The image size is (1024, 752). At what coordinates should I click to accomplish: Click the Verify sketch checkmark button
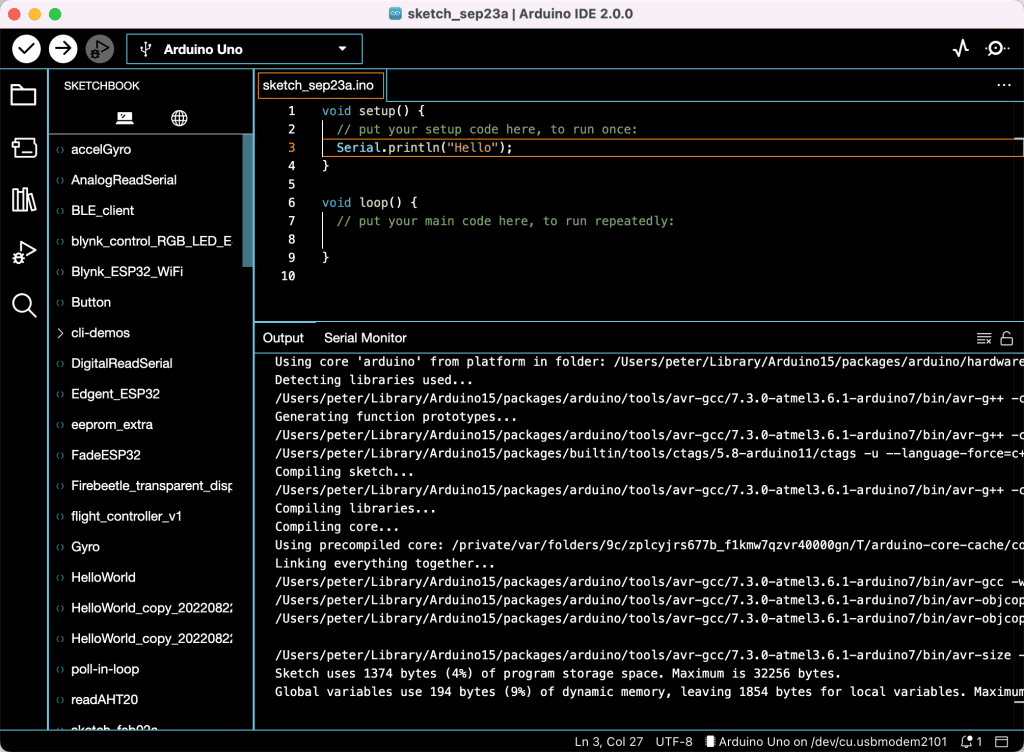[27, 49]
